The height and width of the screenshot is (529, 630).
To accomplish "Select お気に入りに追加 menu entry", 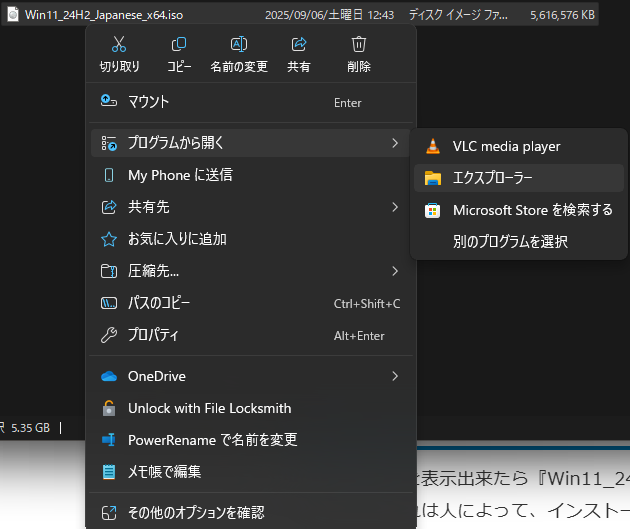I will point(251,239).
